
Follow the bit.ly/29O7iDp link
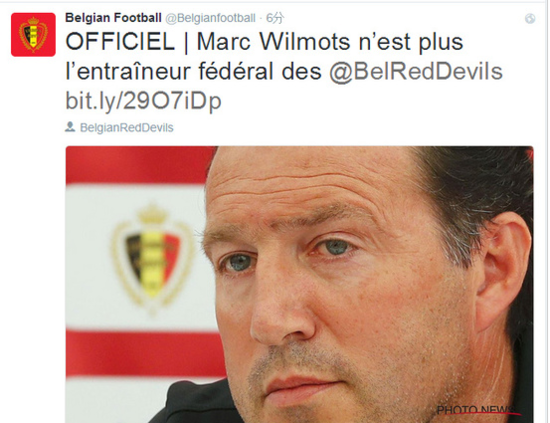(x=143, y=101)
